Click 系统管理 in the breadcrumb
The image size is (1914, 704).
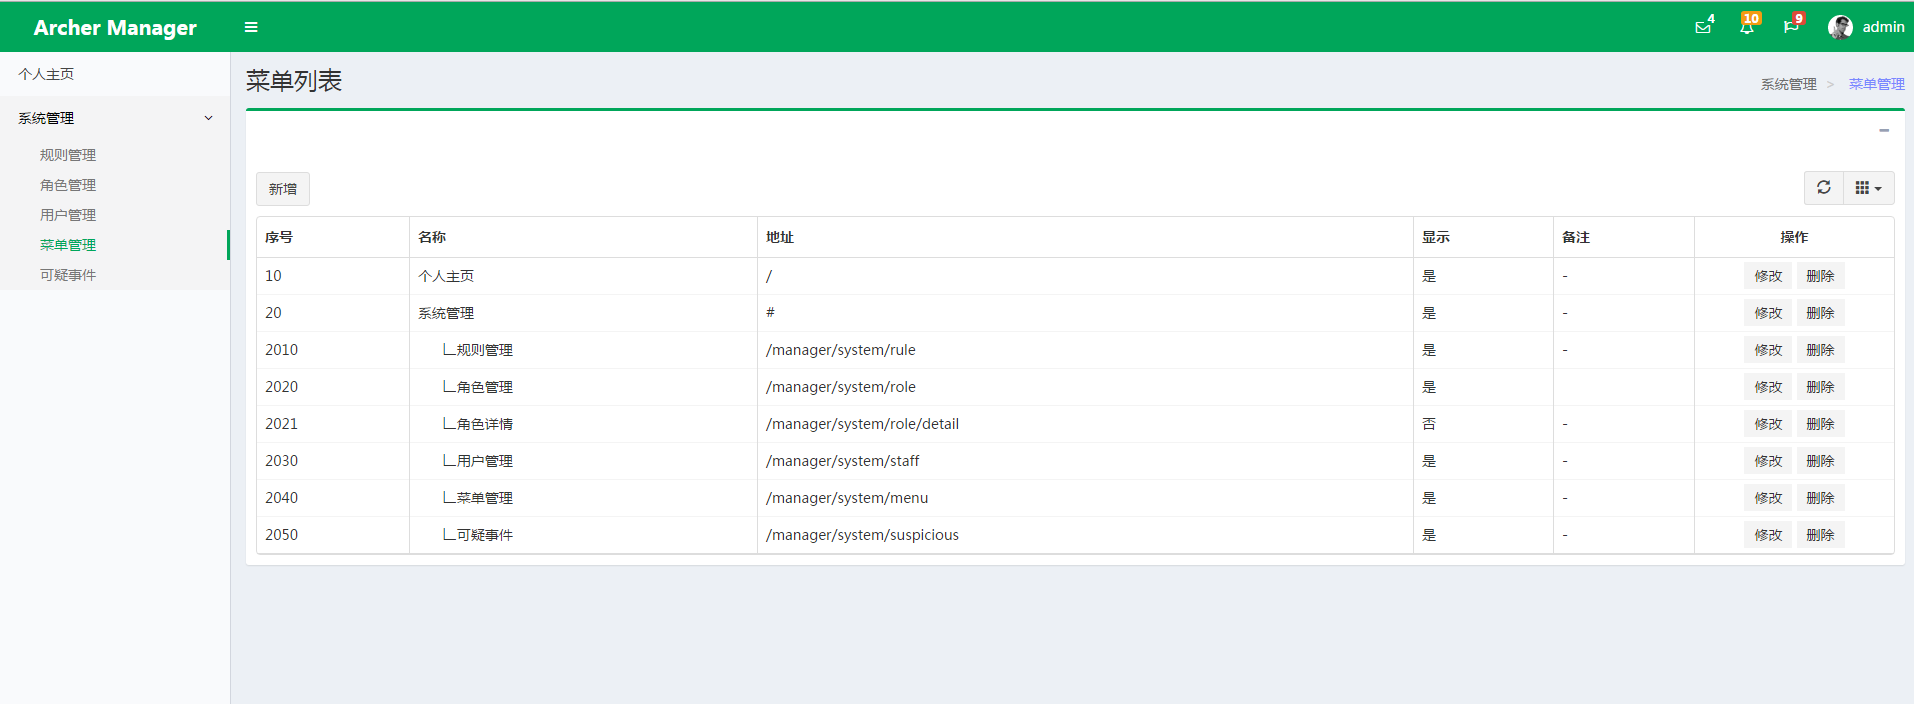pos(1788,84)
